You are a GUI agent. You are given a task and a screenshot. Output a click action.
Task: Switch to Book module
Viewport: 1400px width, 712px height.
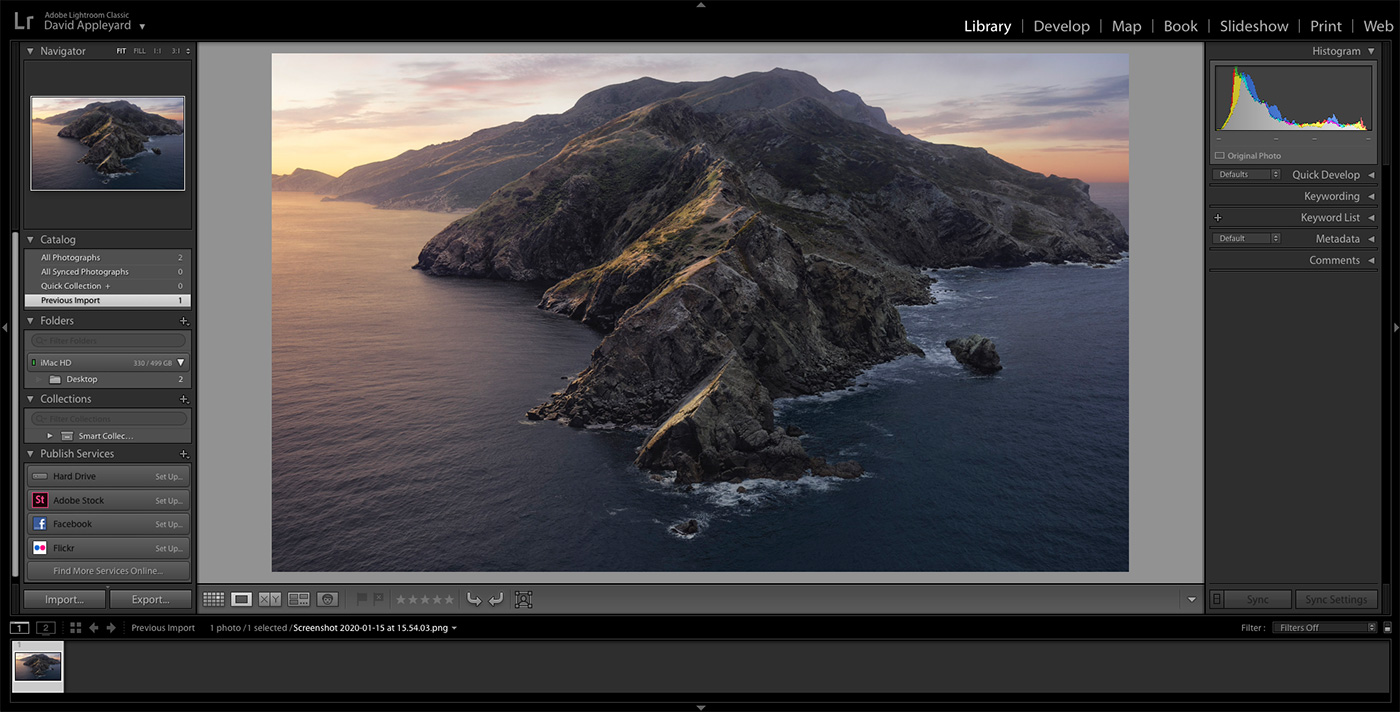1180,26
